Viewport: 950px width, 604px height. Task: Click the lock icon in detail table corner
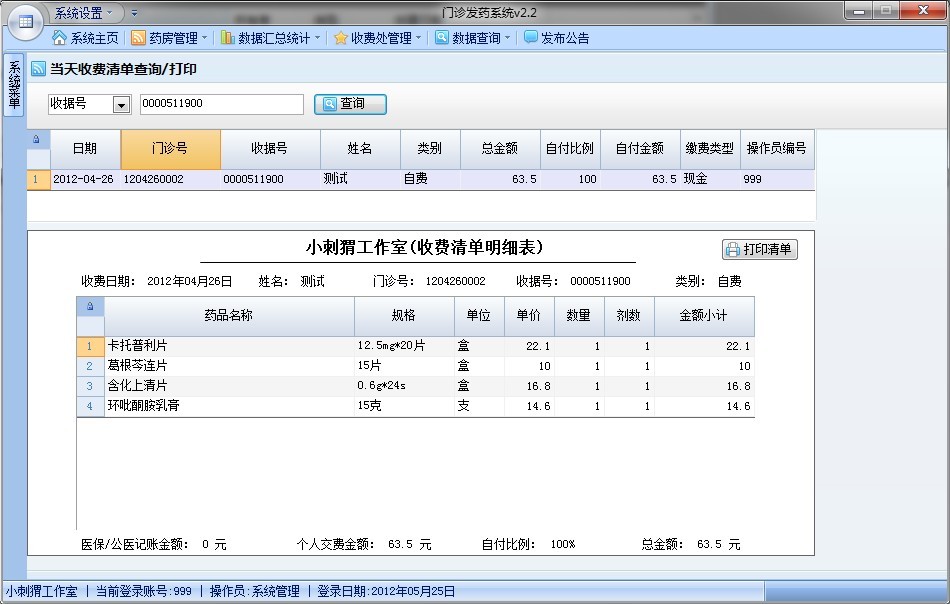tap(90, 306)
